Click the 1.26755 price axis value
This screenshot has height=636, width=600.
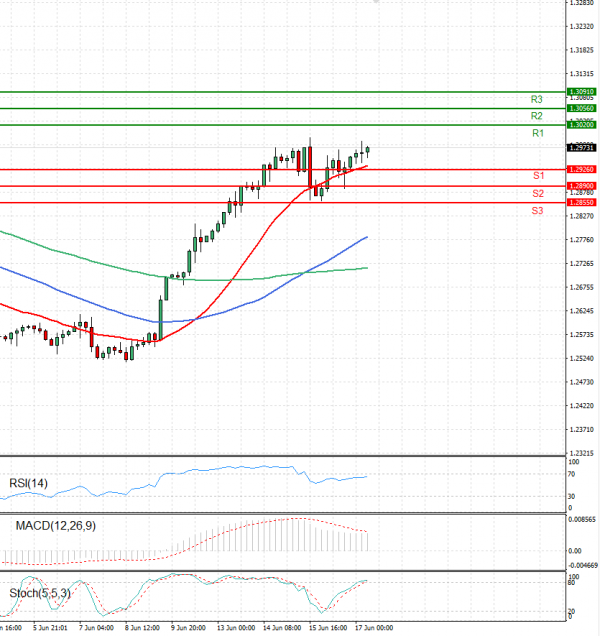(x=581, y=287)
